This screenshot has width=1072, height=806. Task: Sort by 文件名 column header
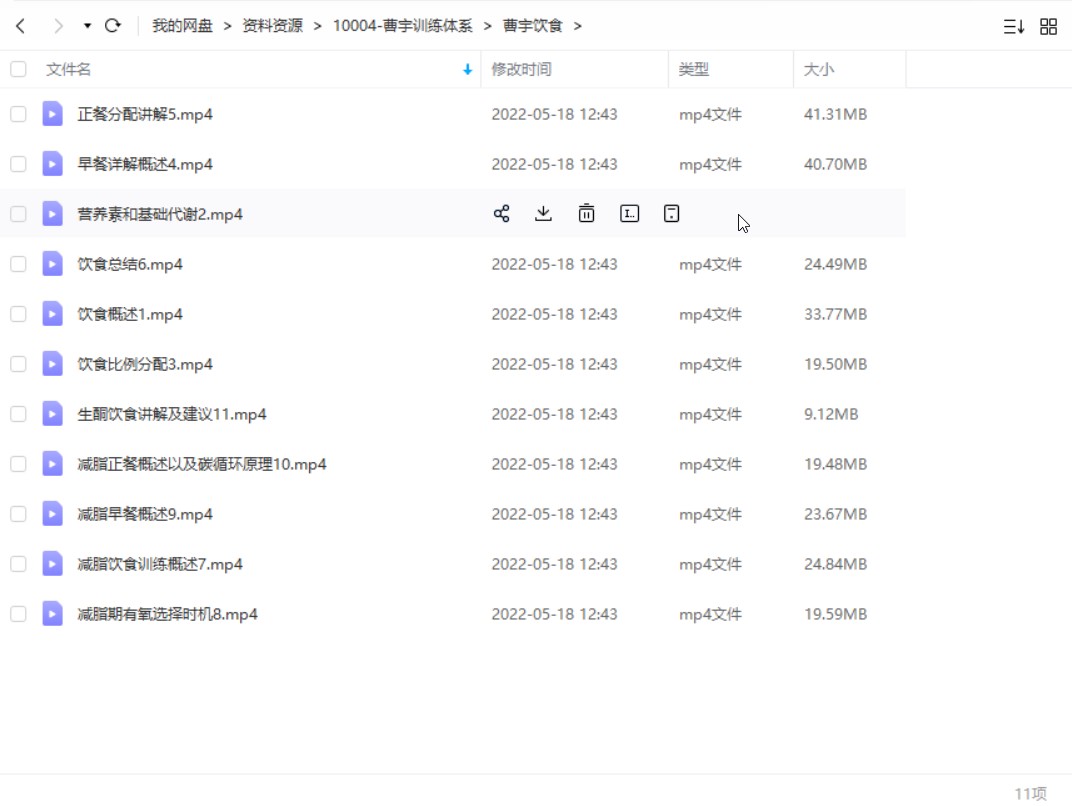tap(68, 69)
